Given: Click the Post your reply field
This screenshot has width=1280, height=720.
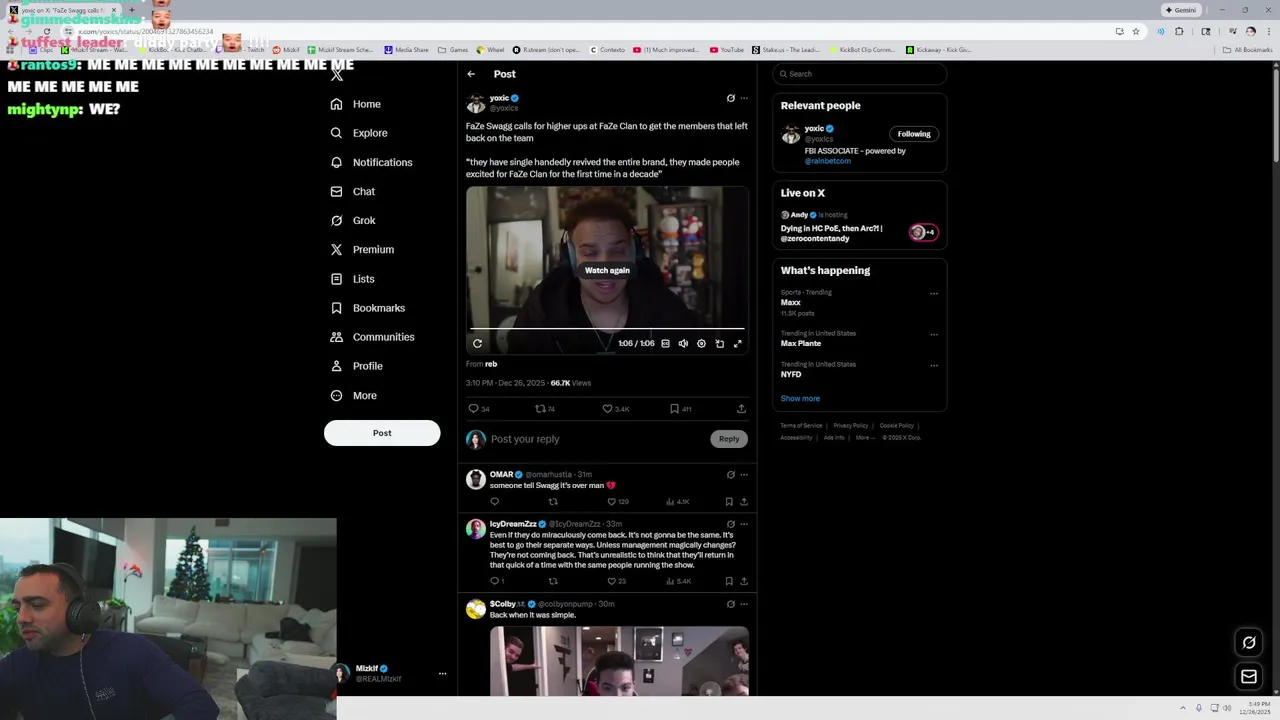Looking at the screenshot, I should coord(598,439).
